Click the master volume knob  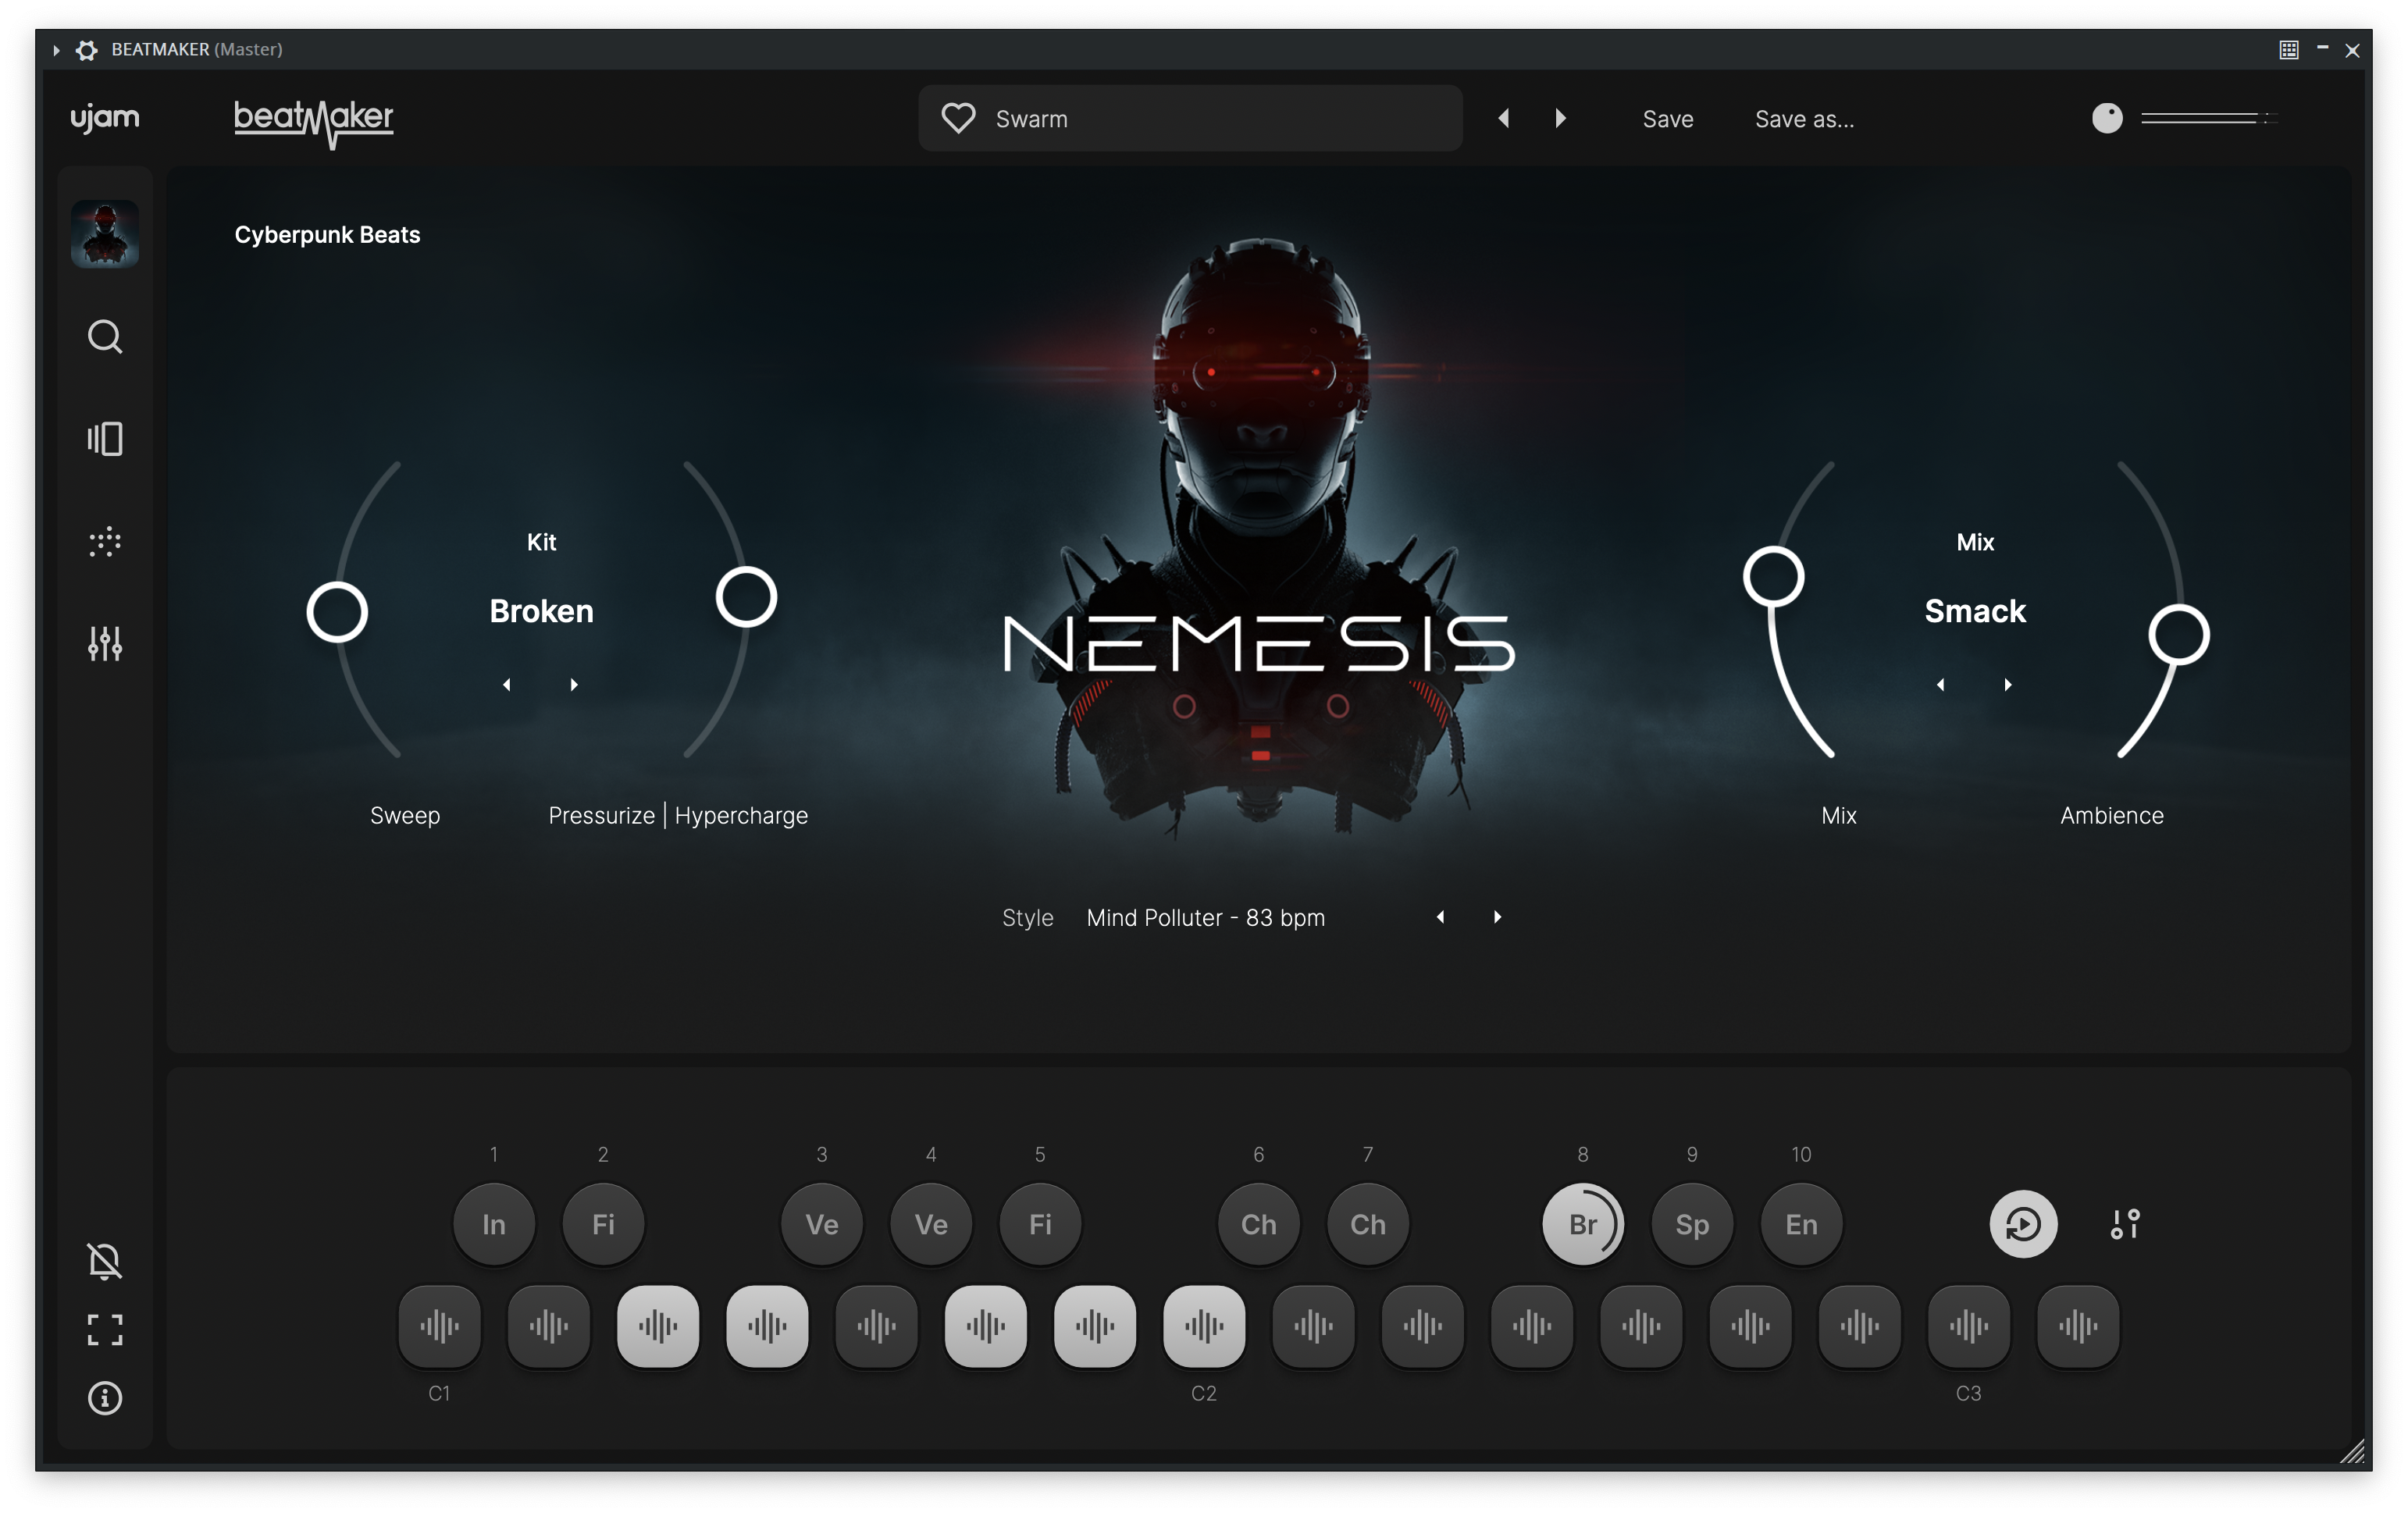pyautogui.click(x=2107, y=118)
